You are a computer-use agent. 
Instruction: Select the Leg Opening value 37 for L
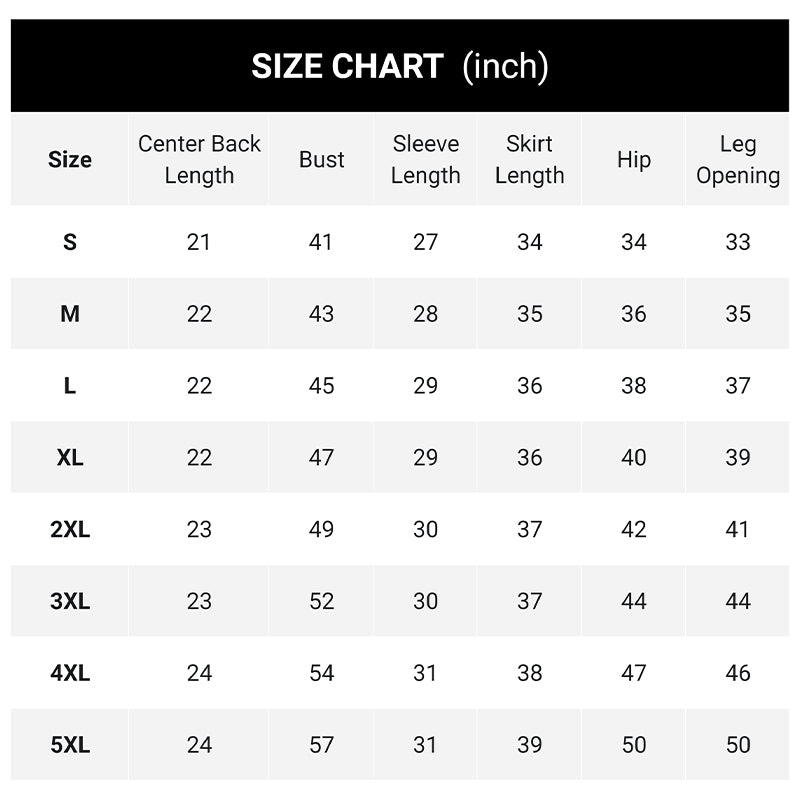tap(738, 386)
